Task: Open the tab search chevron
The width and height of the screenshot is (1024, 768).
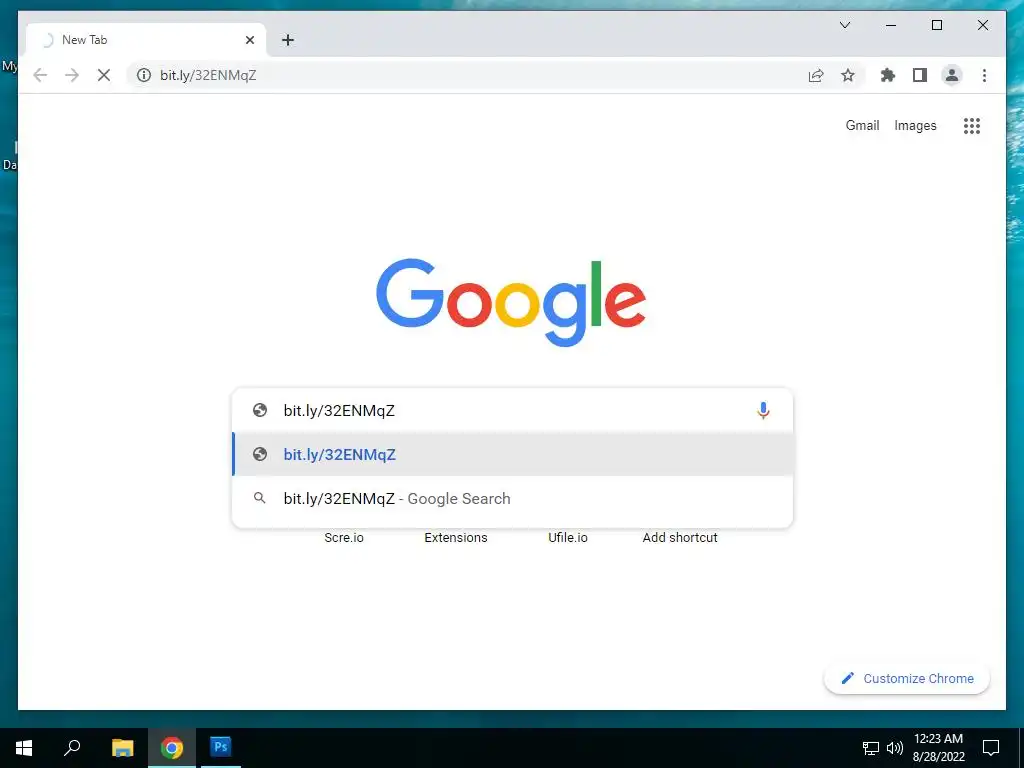Action: [844, 25]
